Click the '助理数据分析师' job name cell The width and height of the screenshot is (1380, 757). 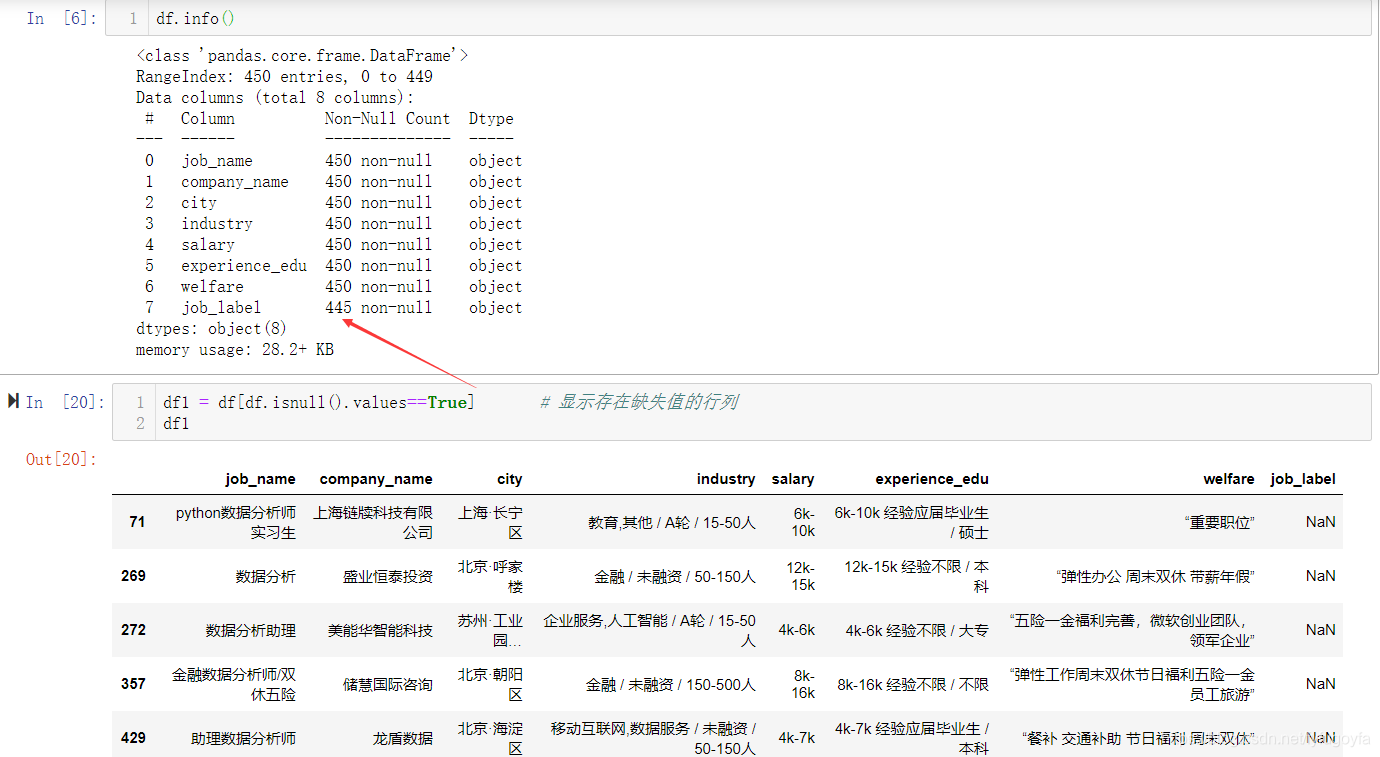pyautogui.click(x=243, y=738)
